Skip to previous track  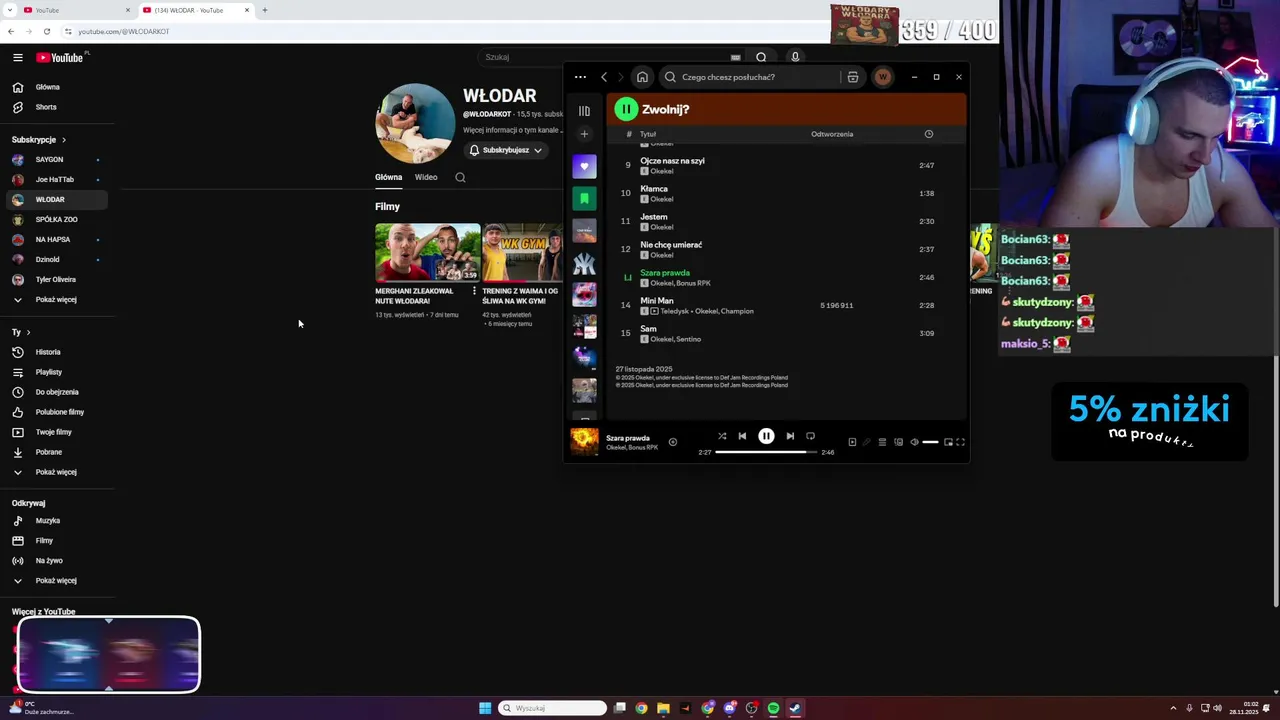click(x=742, y=436)
